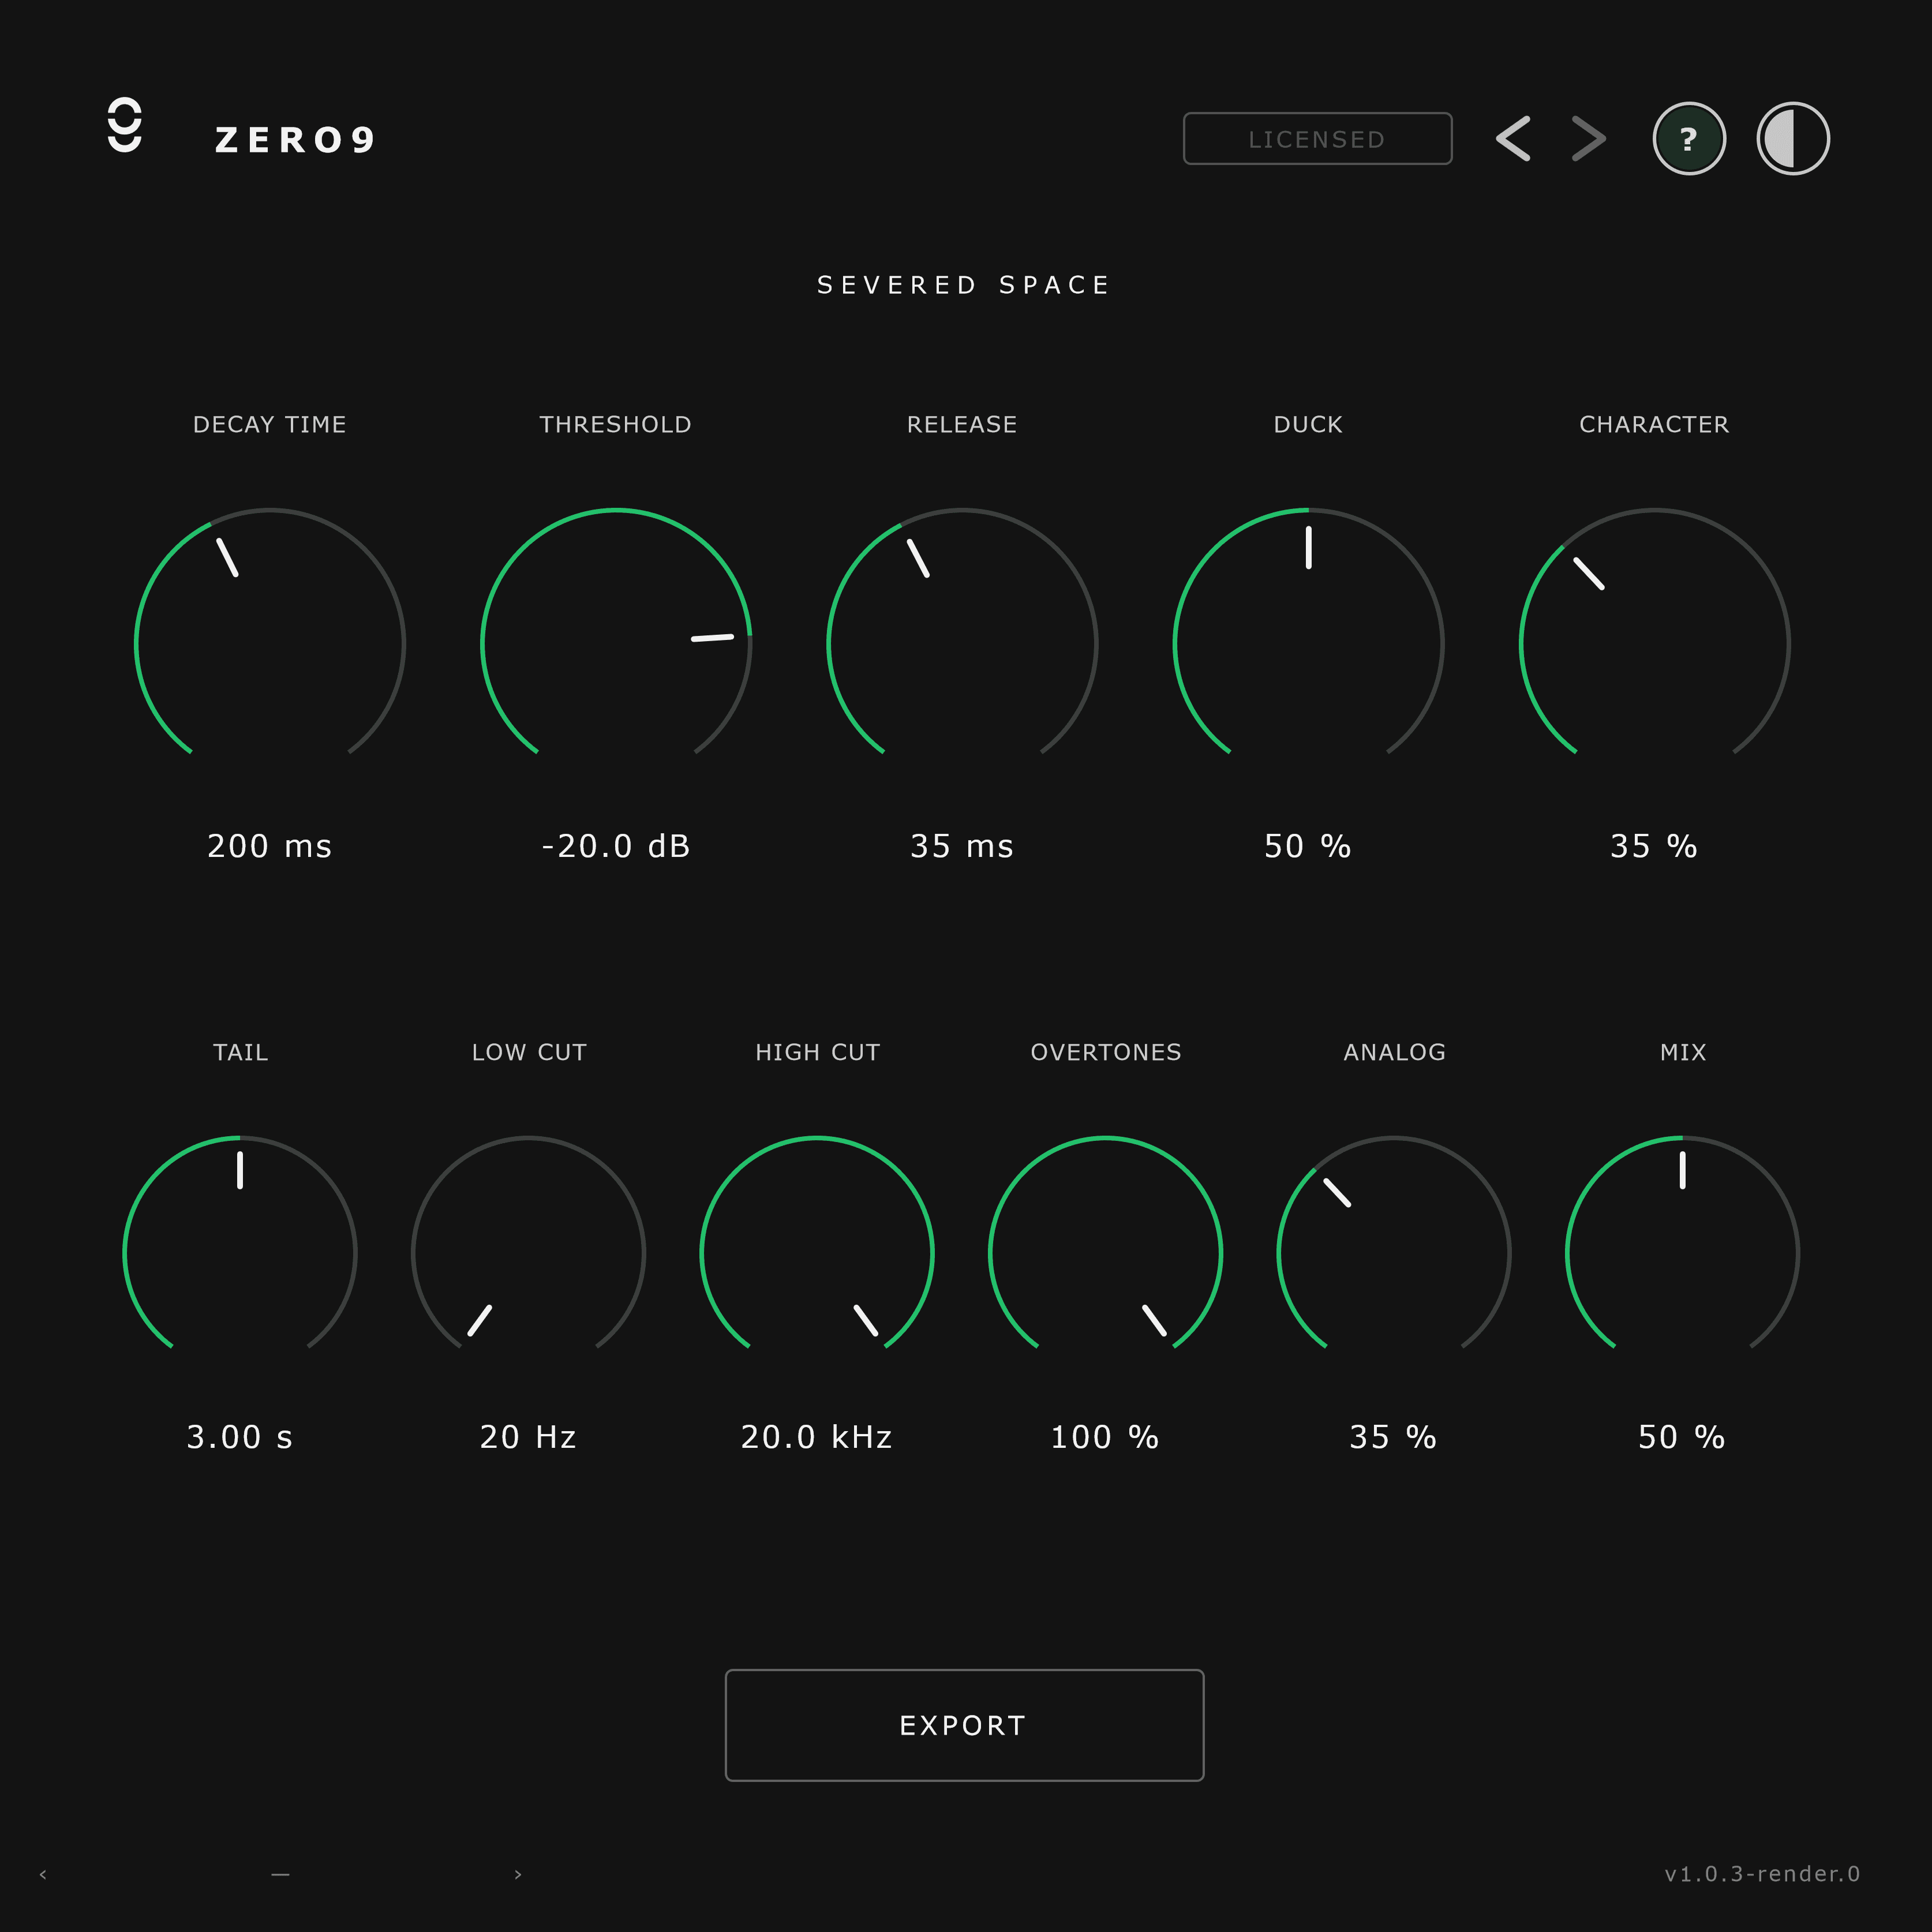1932x1932 pixels.
Task: Click the LICENSED status button
Action: [x=1317, y=139]
